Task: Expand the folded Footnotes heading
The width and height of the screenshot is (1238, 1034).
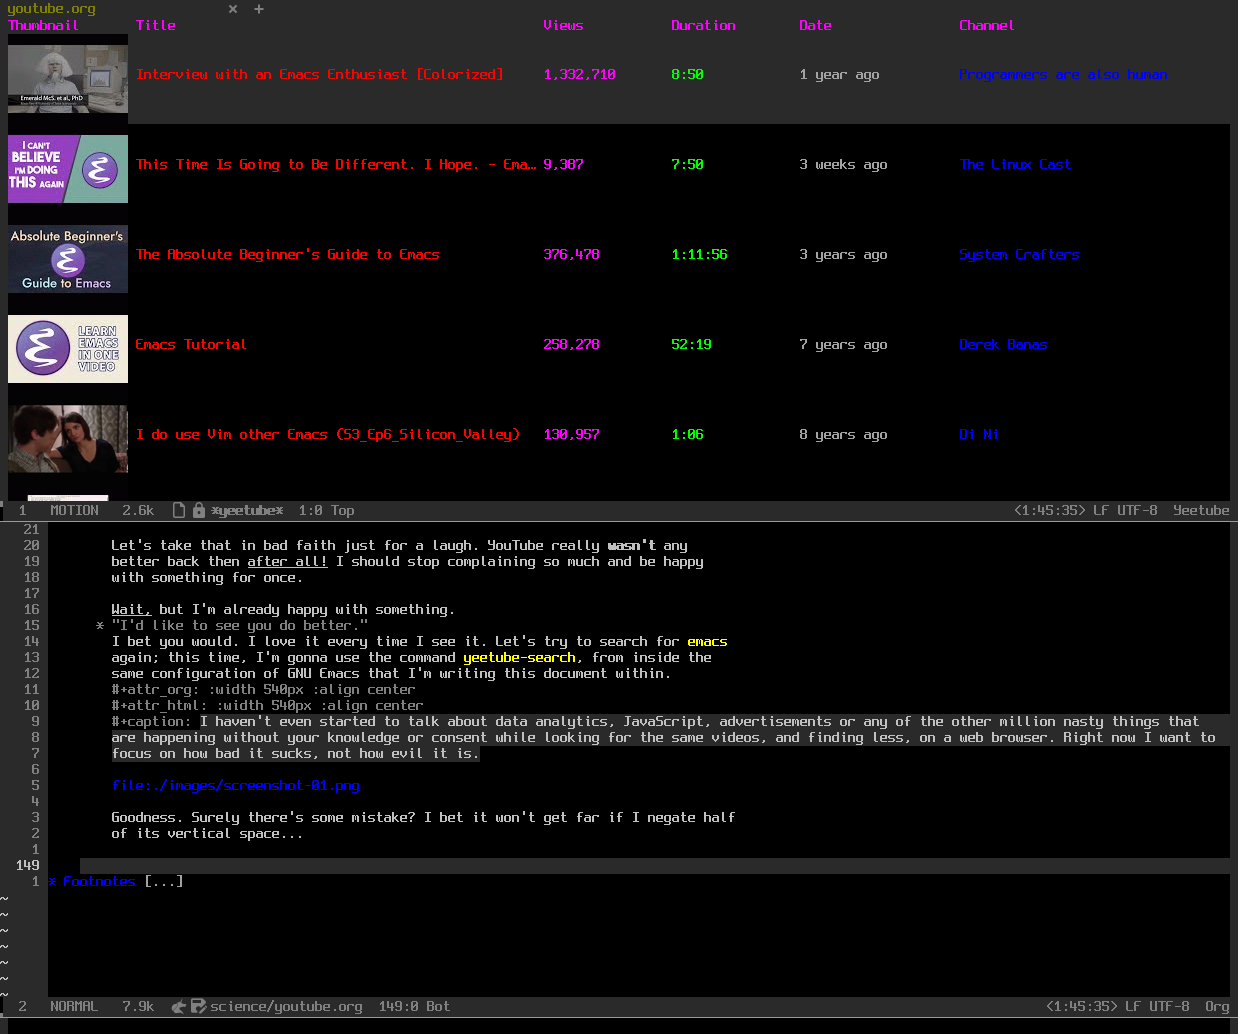Action: pyautogui.click(x=98, y=881)
